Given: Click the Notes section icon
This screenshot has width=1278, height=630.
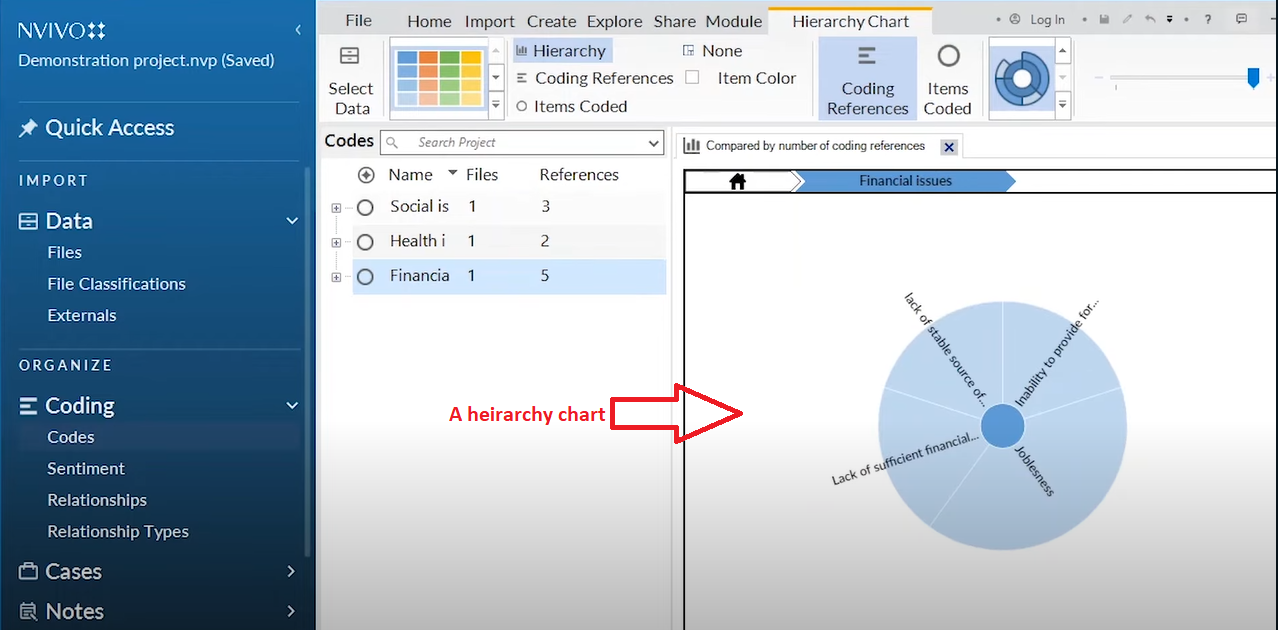Looking at the screenshot, I should (x=28, y=611).
